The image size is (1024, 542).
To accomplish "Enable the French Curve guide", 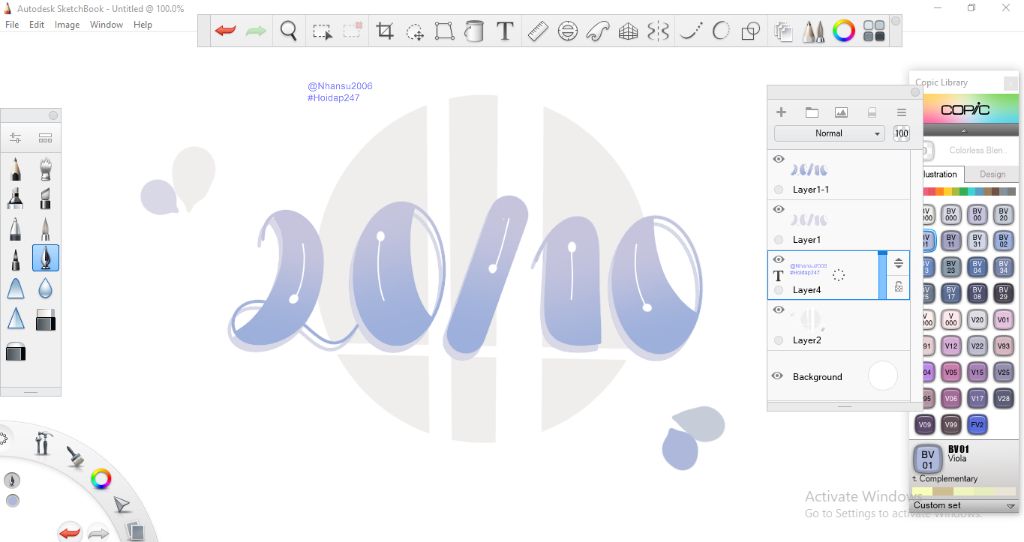I will (x=598, y=31).
